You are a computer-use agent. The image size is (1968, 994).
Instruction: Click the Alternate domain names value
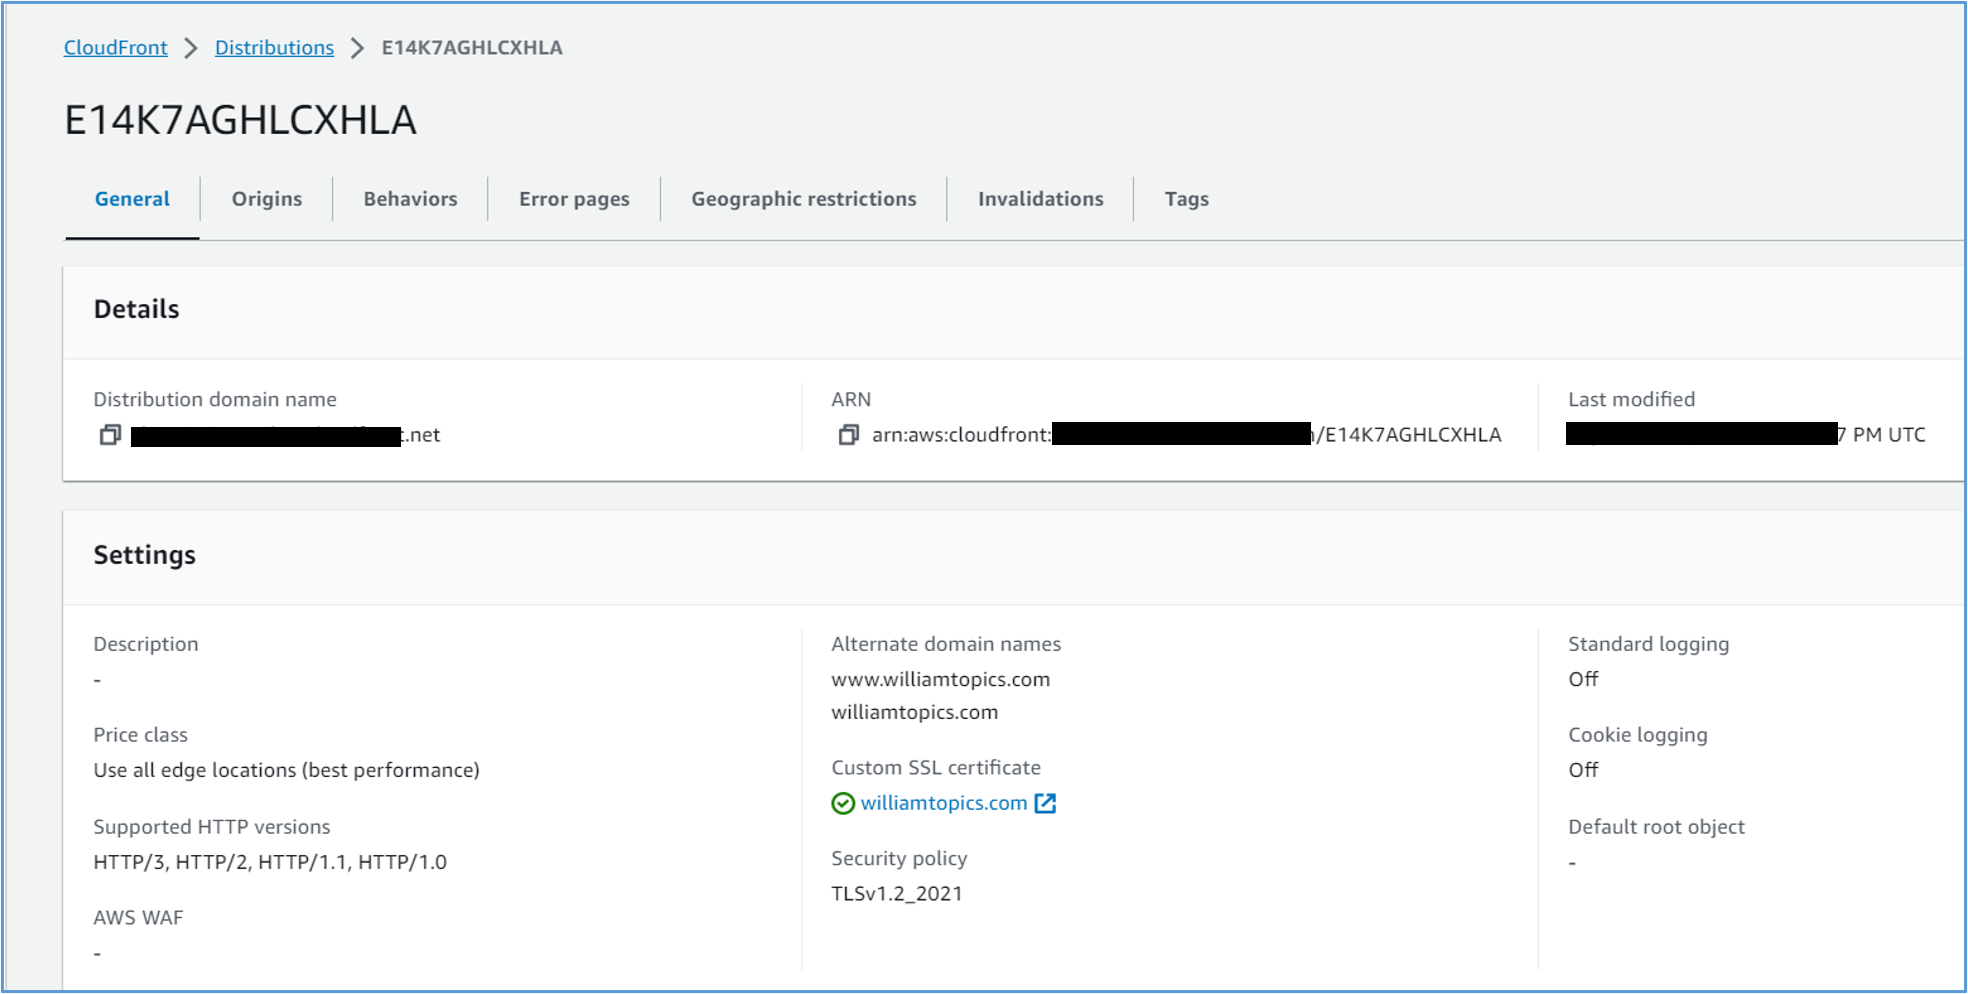[940, 679]
